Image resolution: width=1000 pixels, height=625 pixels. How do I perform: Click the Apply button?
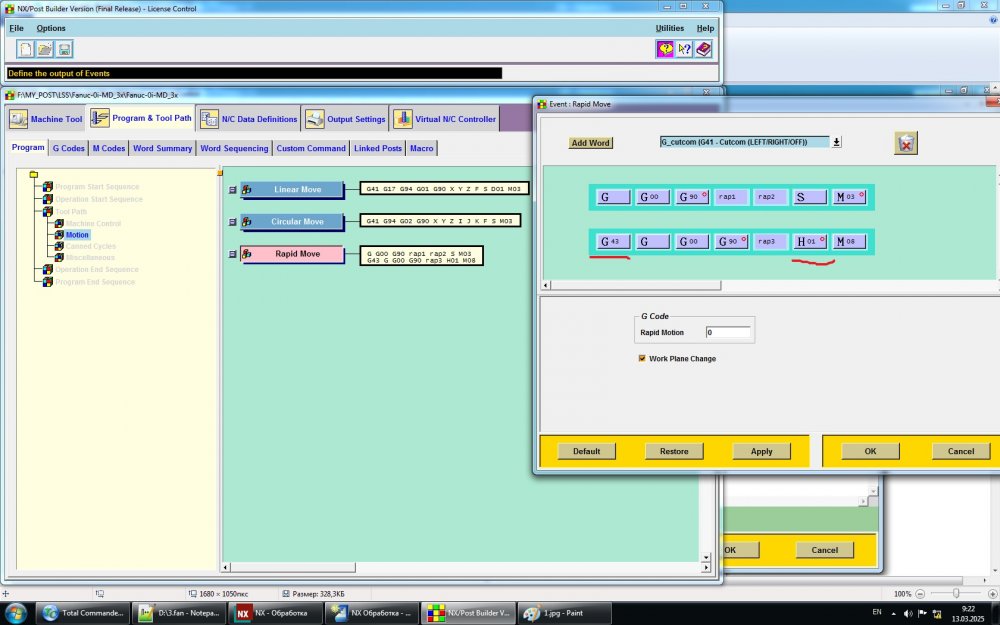pyautogui.click(x=761, y=451)
